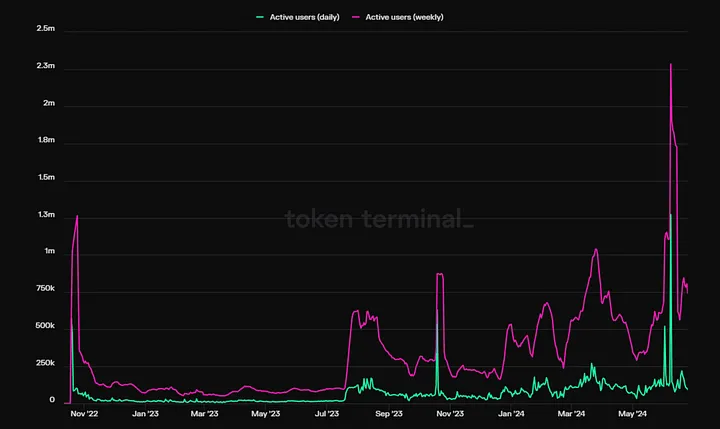Click the Jan '24 x-axis label
Screen dimensions: 720x429
[x=511, y=413]
